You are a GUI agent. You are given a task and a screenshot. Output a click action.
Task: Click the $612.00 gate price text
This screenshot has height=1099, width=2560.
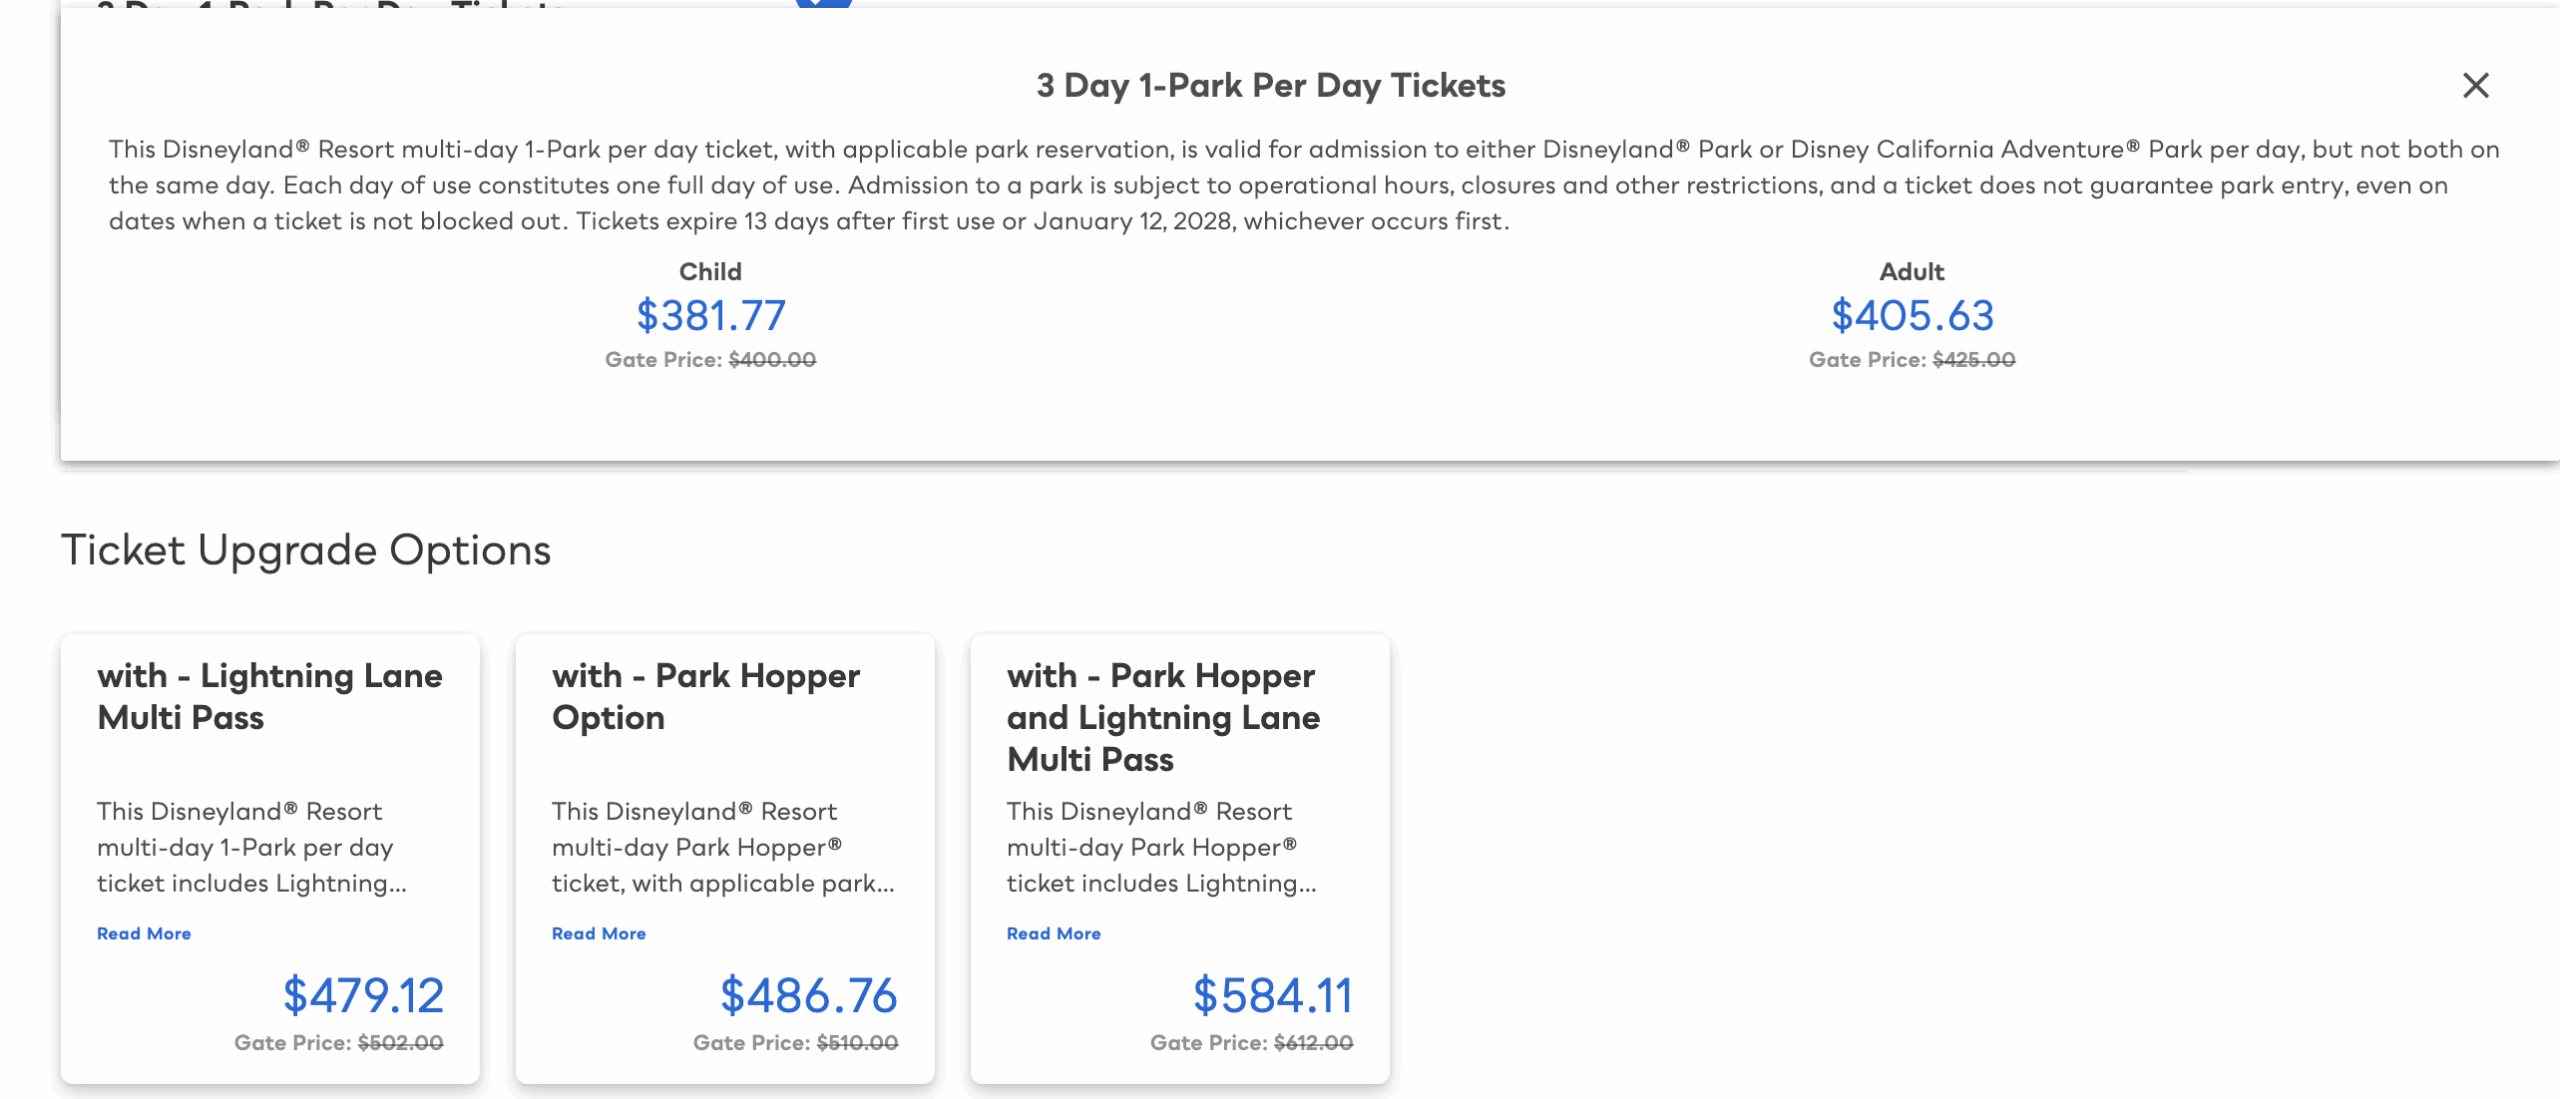(x=1312, y=1043)
